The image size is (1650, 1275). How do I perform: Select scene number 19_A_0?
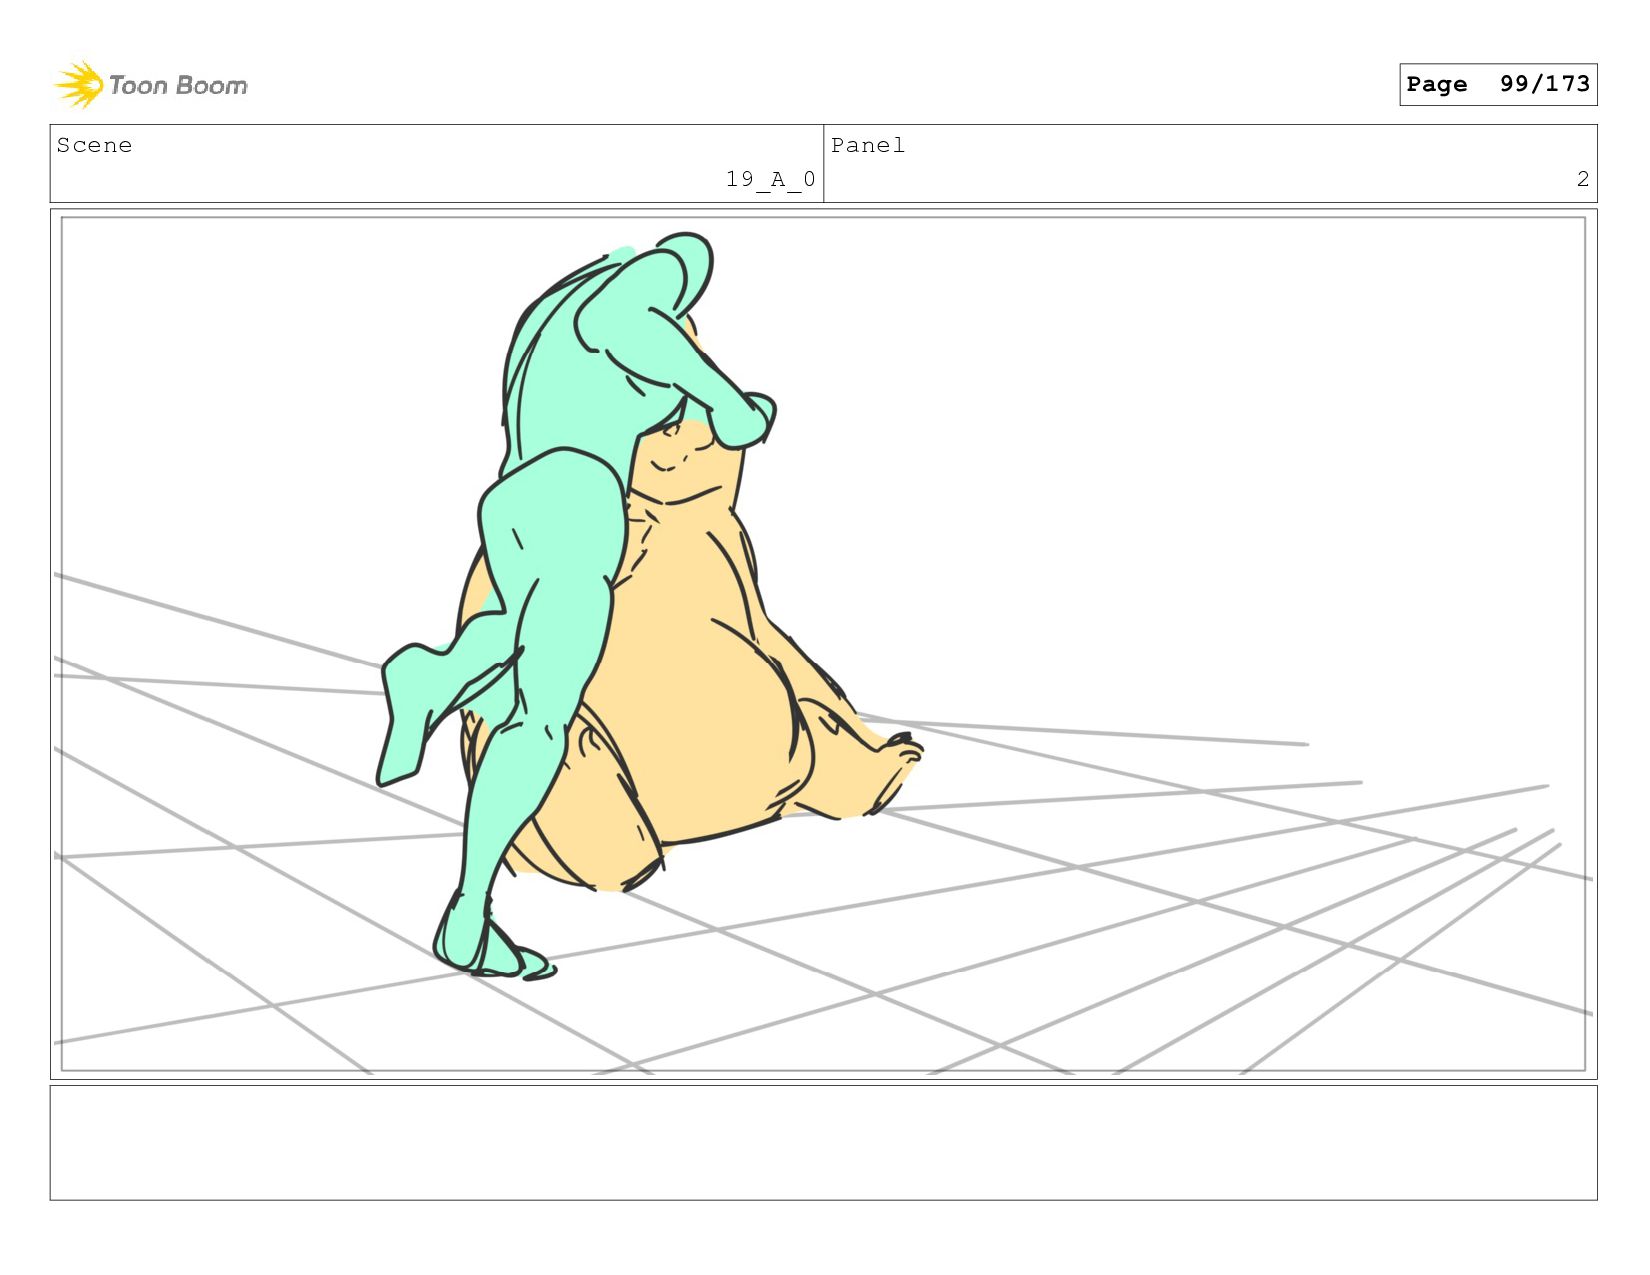(x=770, y=179)
